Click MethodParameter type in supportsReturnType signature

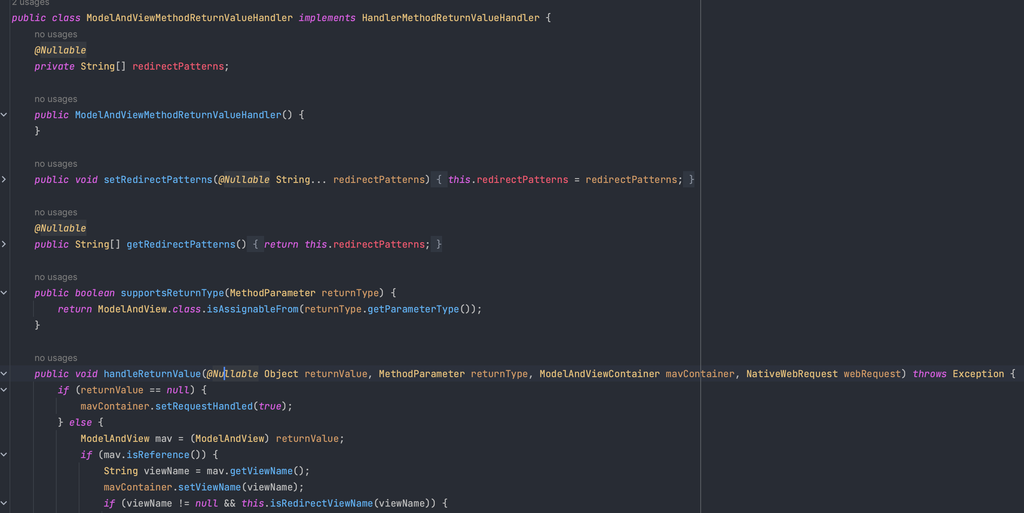(272, 293)
